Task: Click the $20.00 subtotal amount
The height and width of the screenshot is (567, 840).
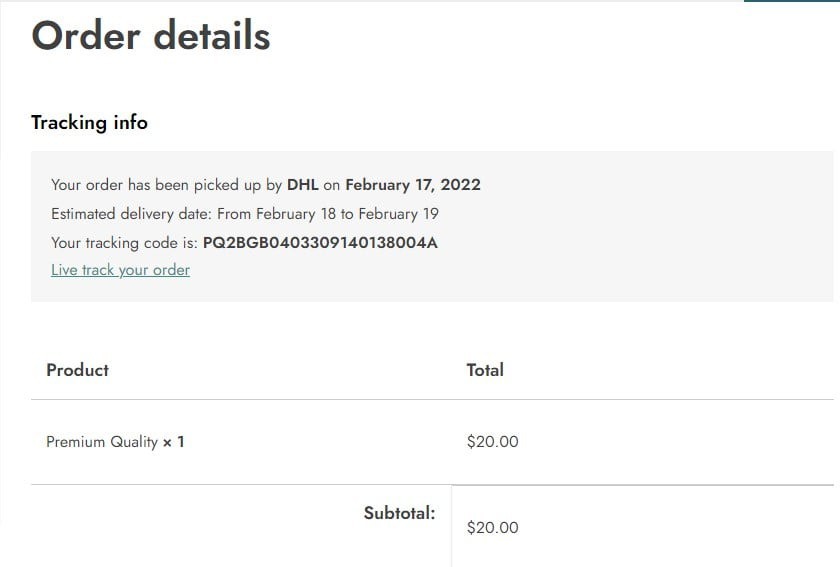Action: click(492, 528)
